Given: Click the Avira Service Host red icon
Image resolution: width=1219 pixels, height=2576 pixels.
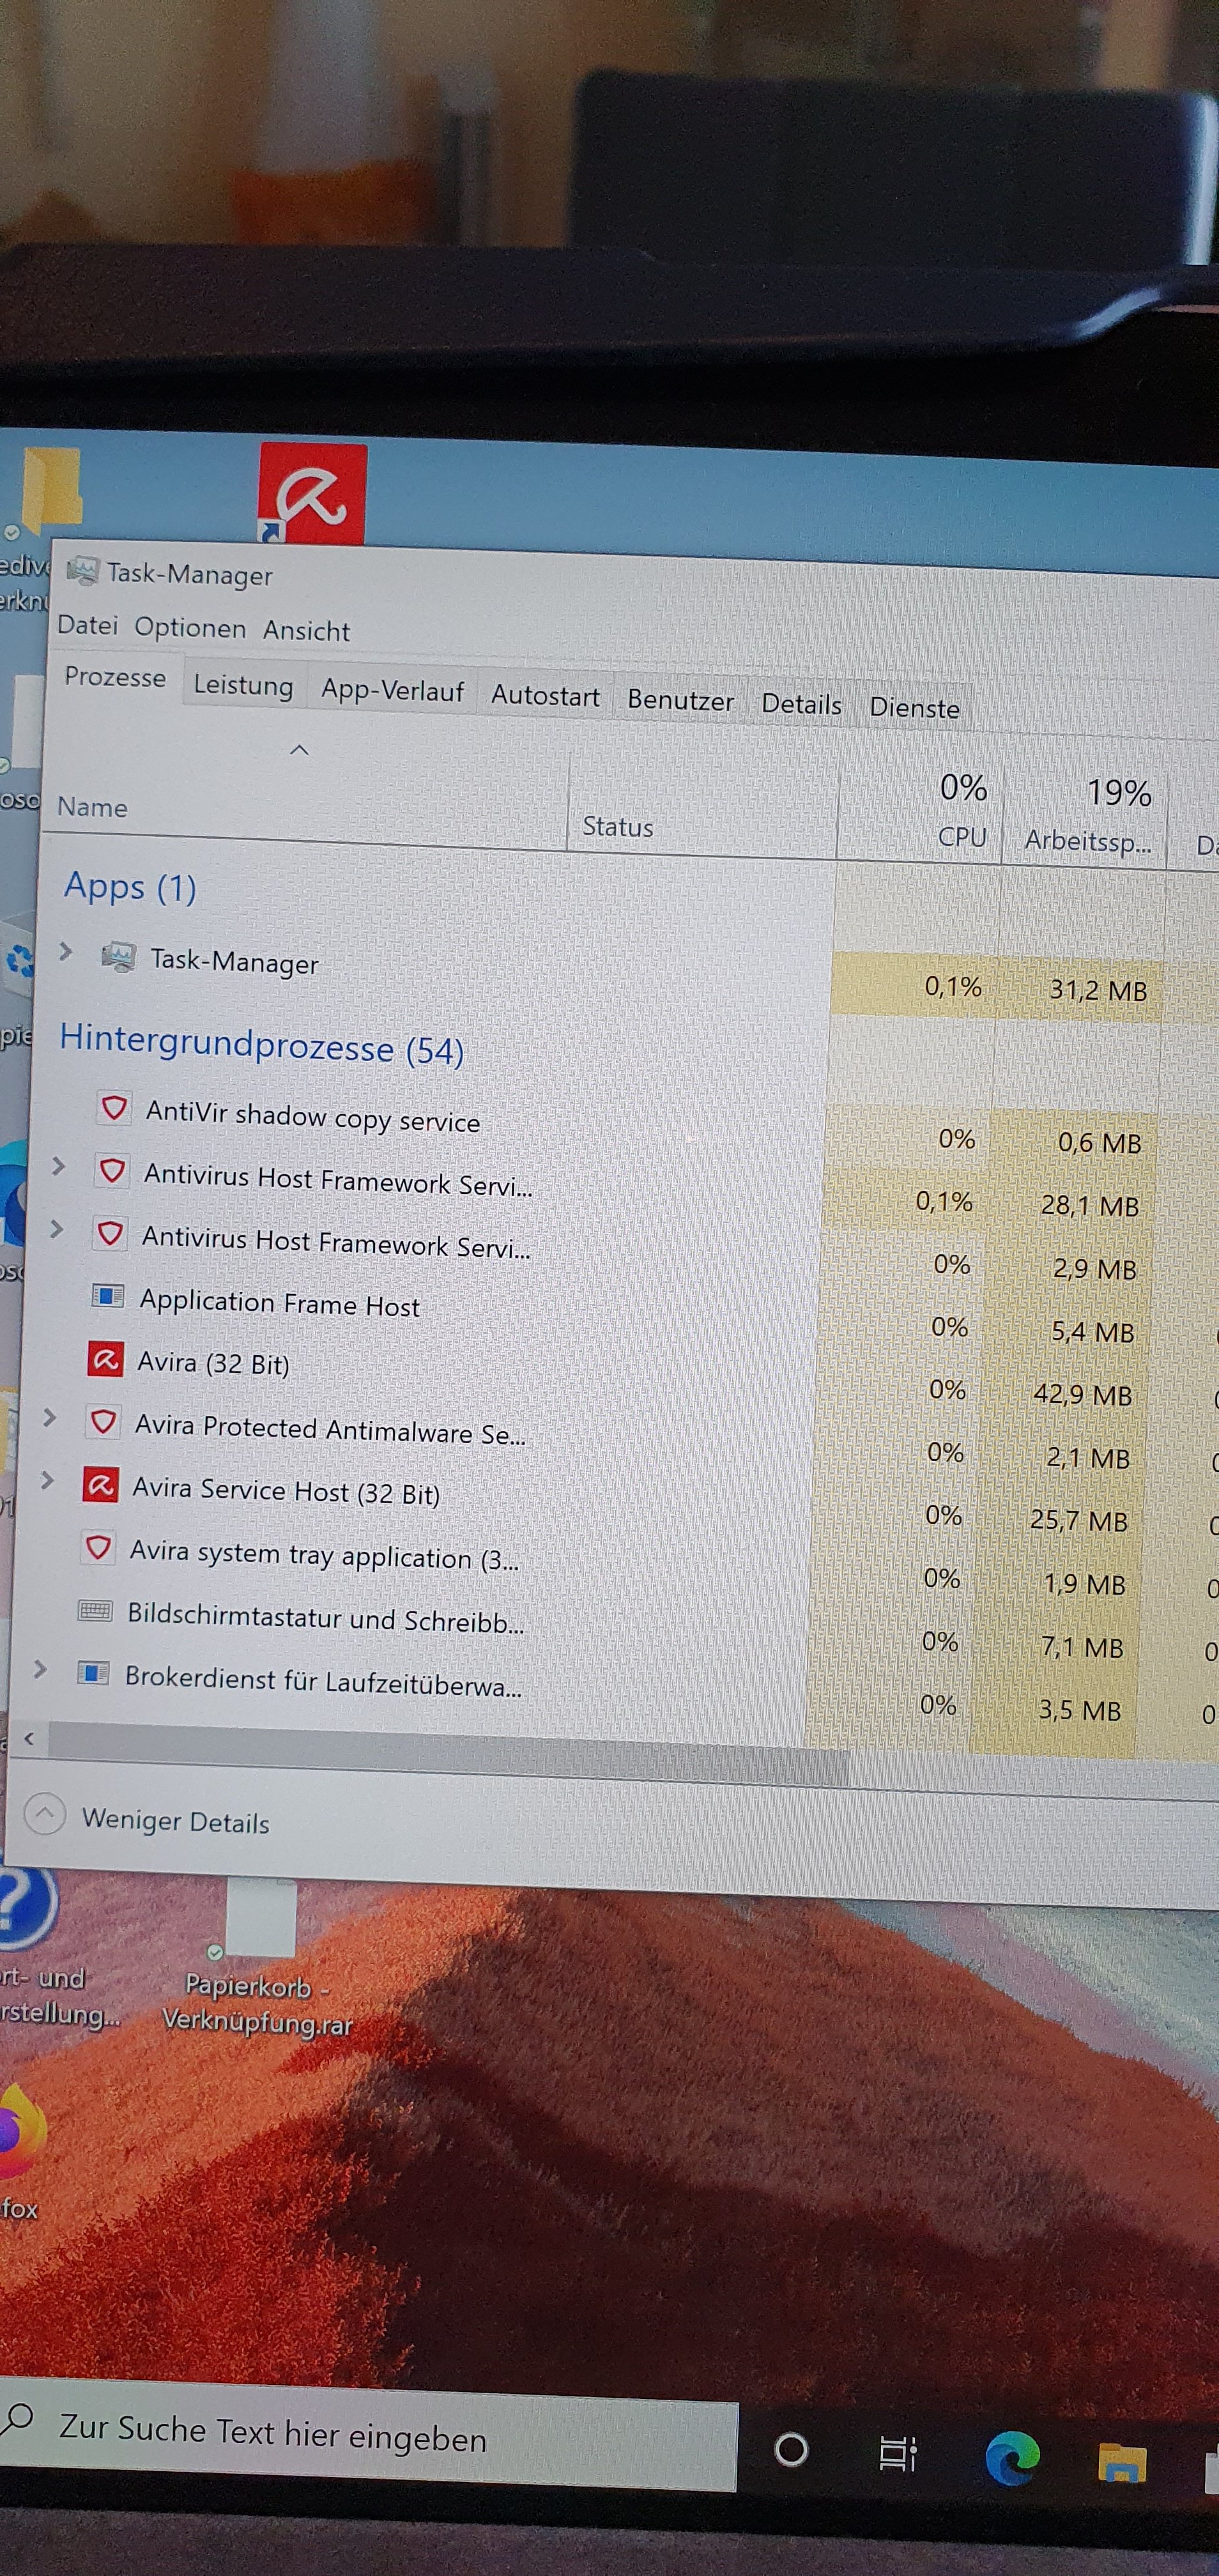Looking at the screenshot, I should click(x=100, y=1485).
